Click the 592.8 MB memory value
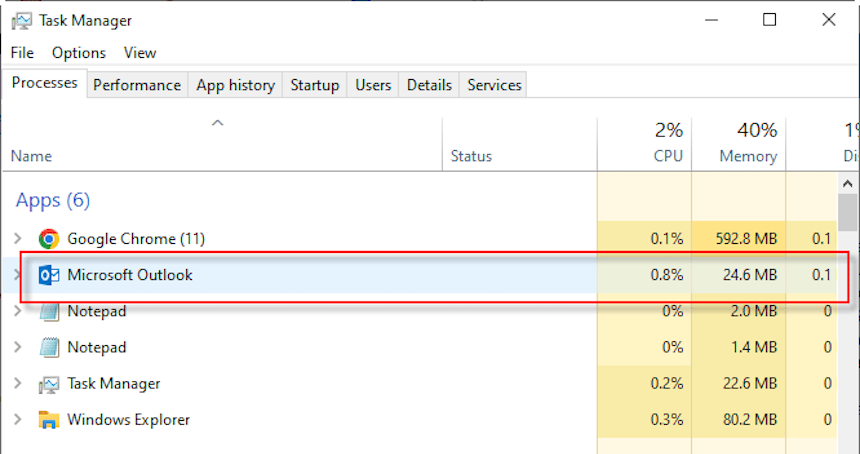Image resolution: width=860 pixels, height=454 pixels. [x=745, y=239]
